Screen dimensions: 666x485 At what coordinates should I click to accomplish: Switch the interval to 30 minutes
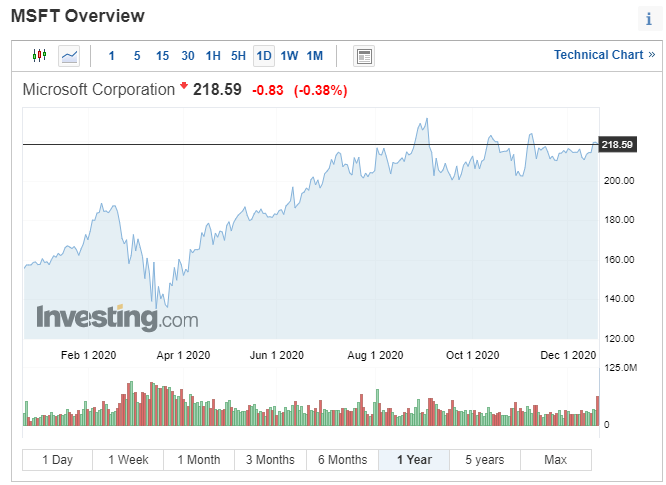188,56
